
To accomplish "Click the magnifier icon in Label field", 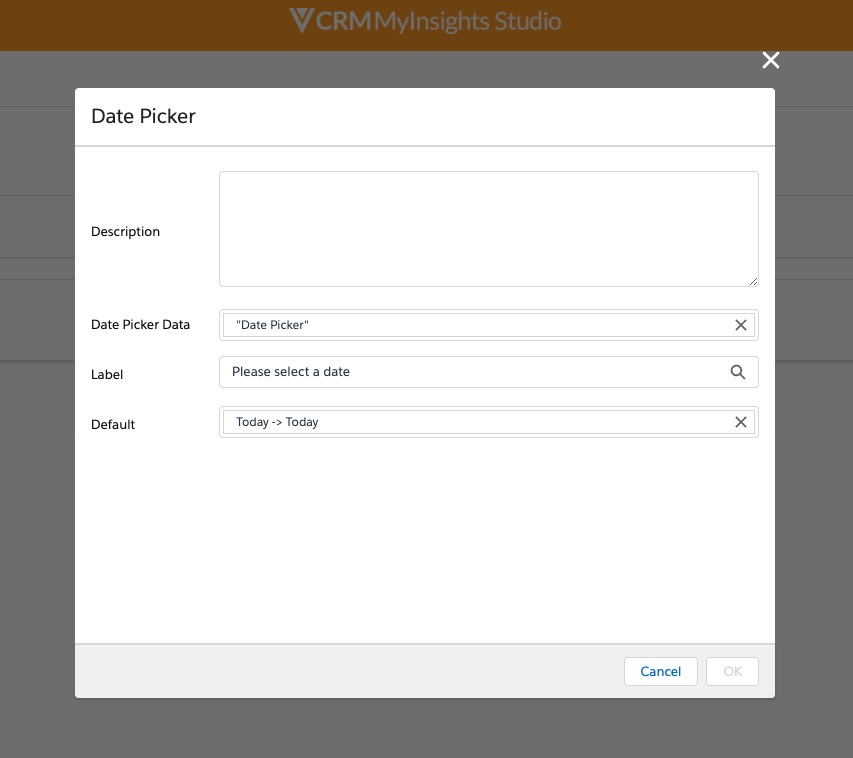I will point(738,372).
